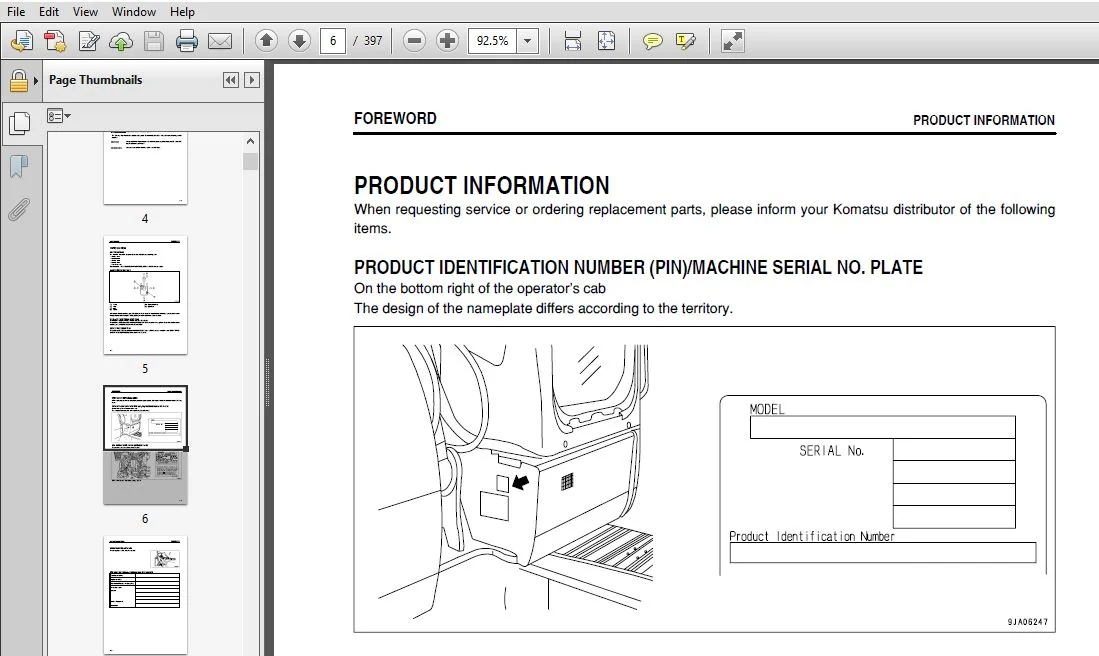Click the security padlock icon

[19, 81]
